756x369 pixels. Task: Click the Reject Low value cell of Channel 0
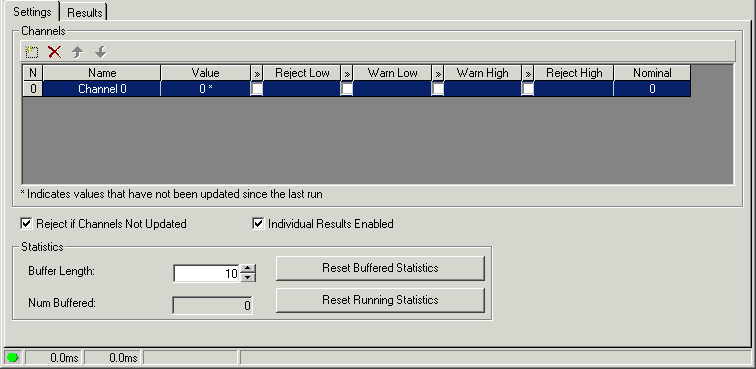point(302,89)
